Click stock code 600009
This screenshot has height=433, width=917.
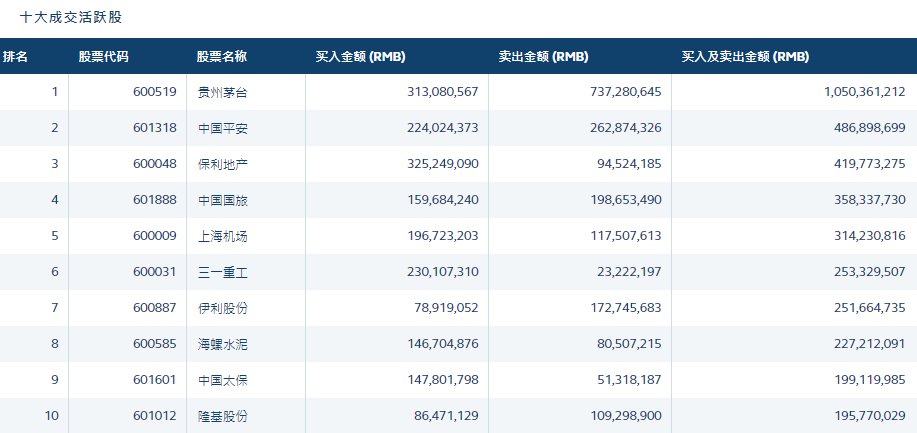coord(154,236)
